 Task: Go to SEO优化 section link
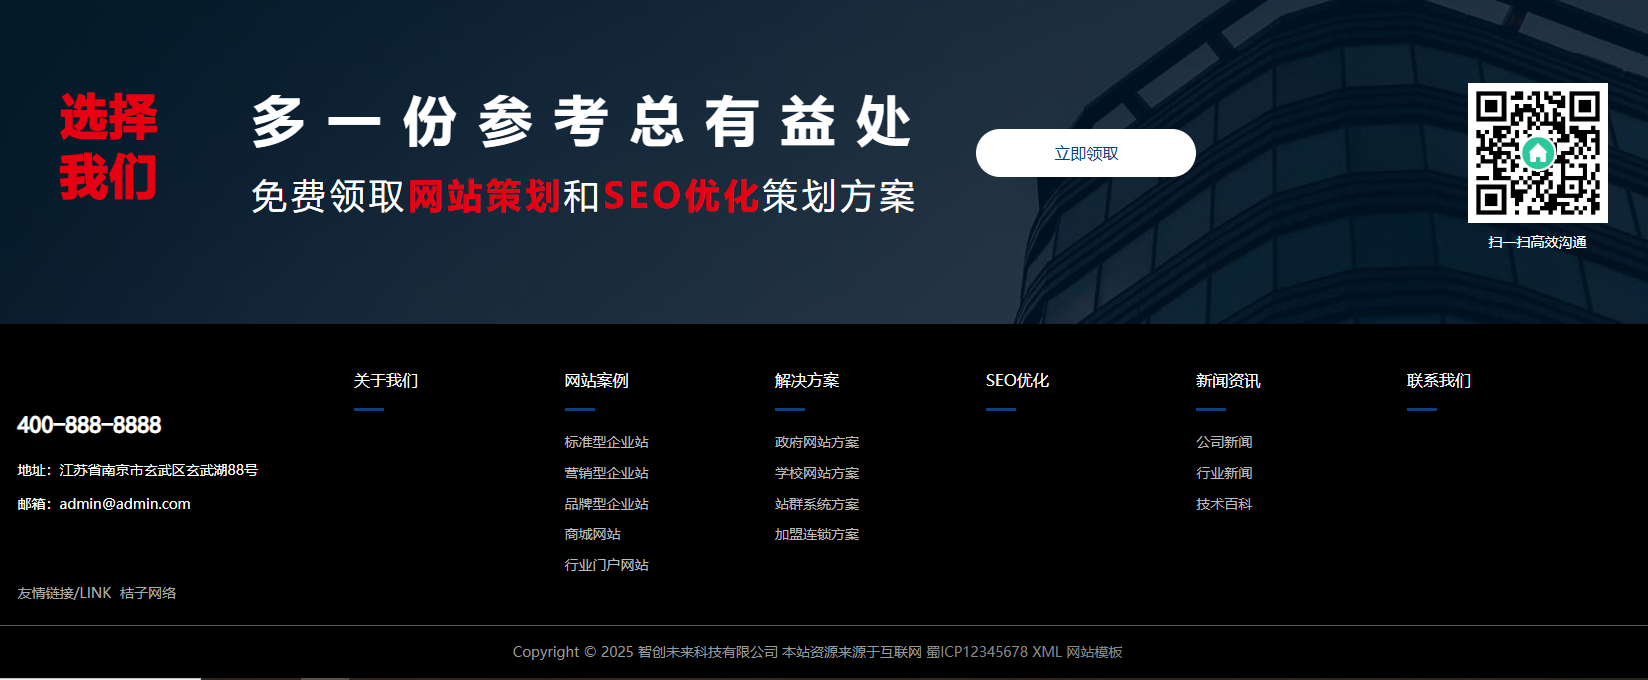point(1017,381)
